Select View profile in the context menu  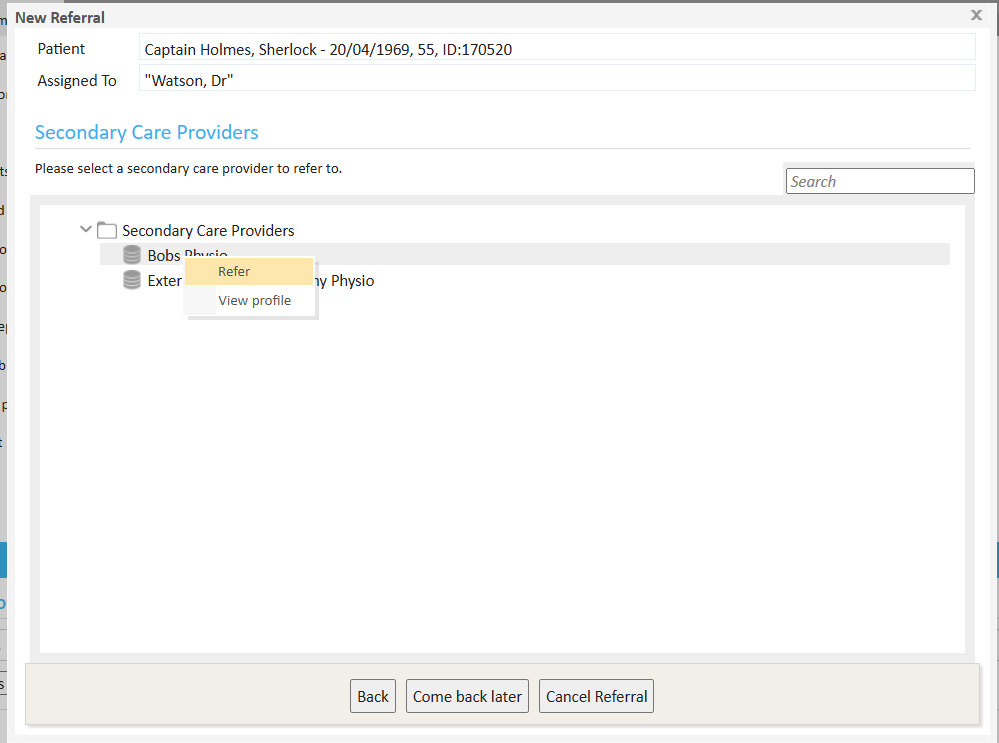click(254, 300)
